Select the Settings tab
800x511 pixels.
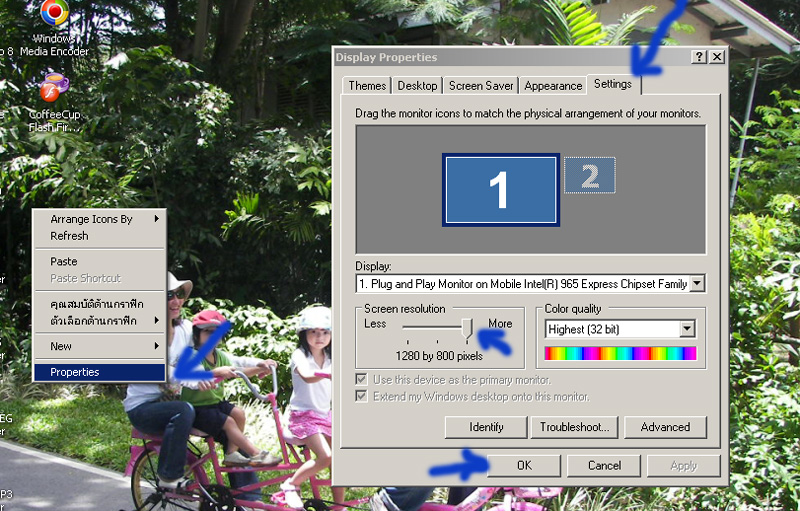(x=613, y=84)
